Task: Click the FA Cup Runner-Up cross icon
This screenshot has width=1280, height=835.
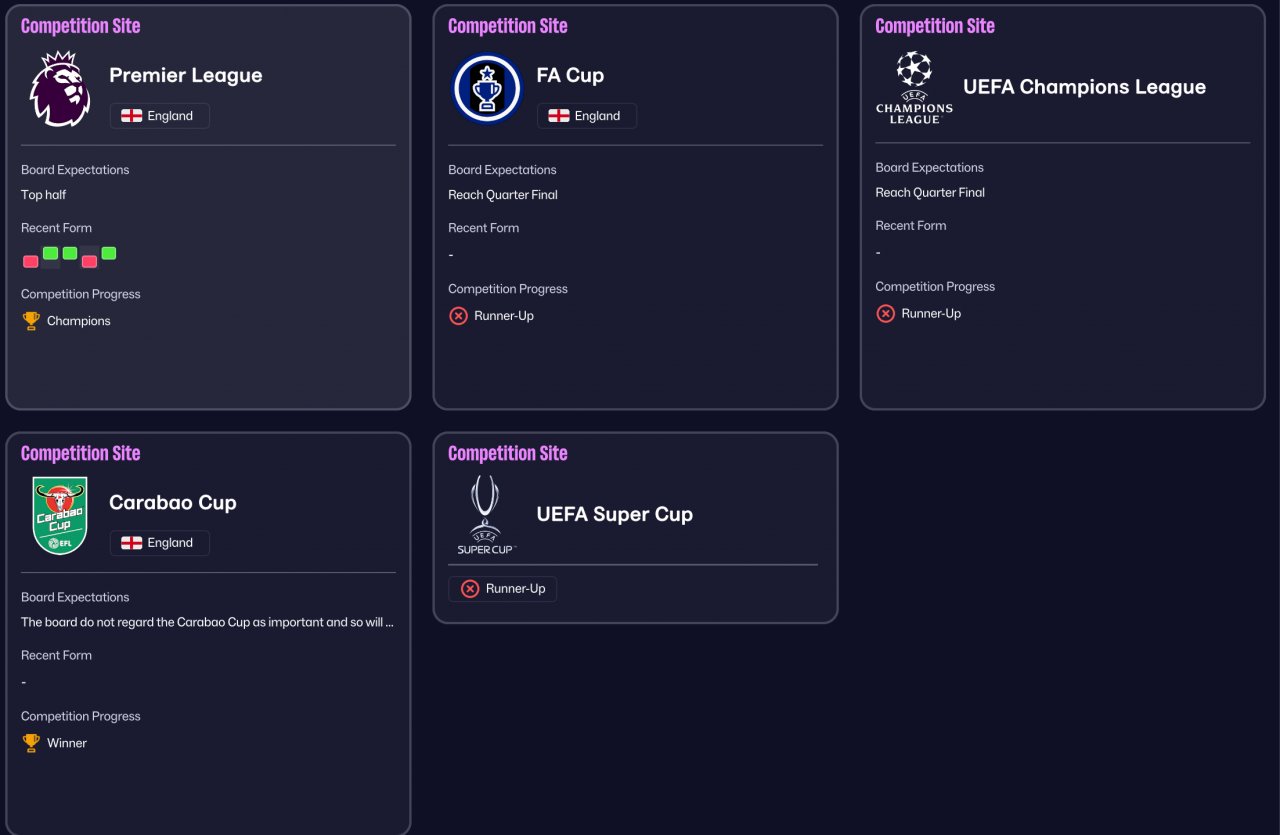Action: point(458,316)
